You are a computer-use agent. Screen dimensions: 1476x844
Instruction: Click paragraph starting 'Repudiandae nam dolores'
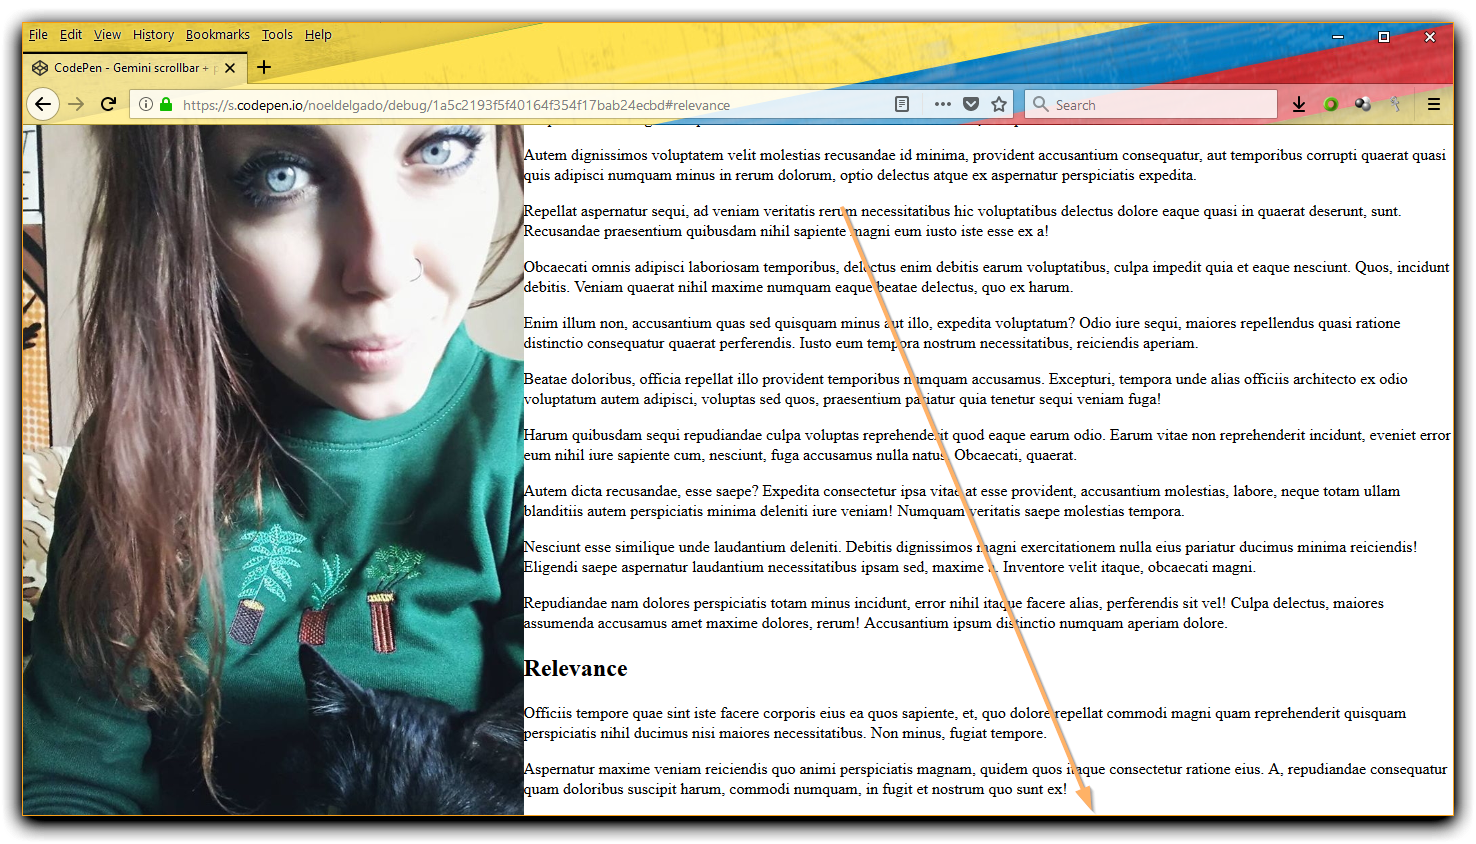[954, 613]
